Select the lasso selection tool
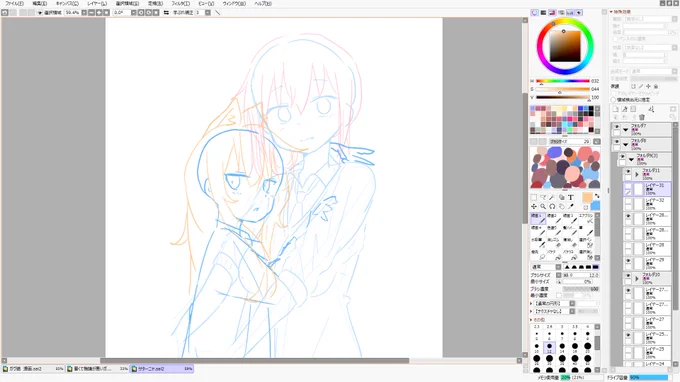 point(543,197)
